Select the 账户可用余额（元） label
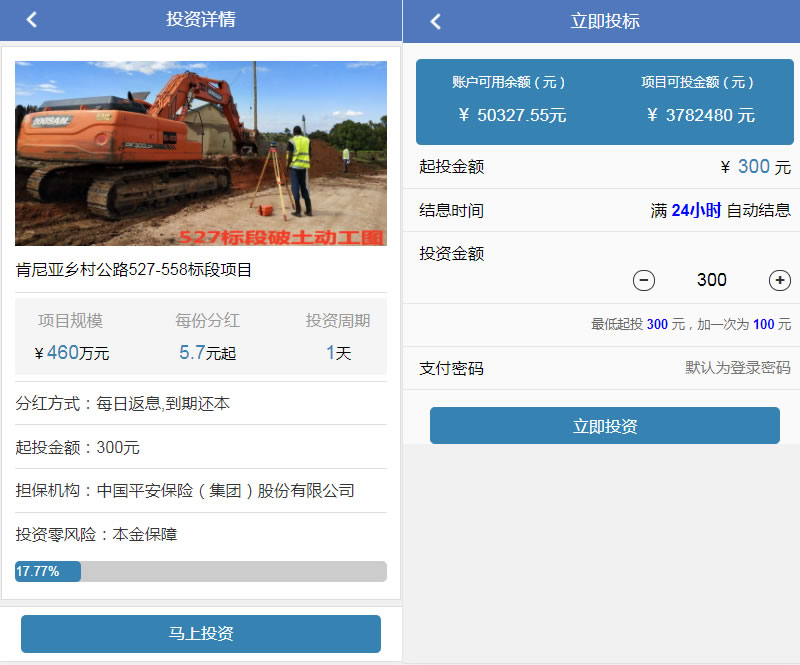The height and width of the screenshot is (665, 800). [x=509, y=82]
